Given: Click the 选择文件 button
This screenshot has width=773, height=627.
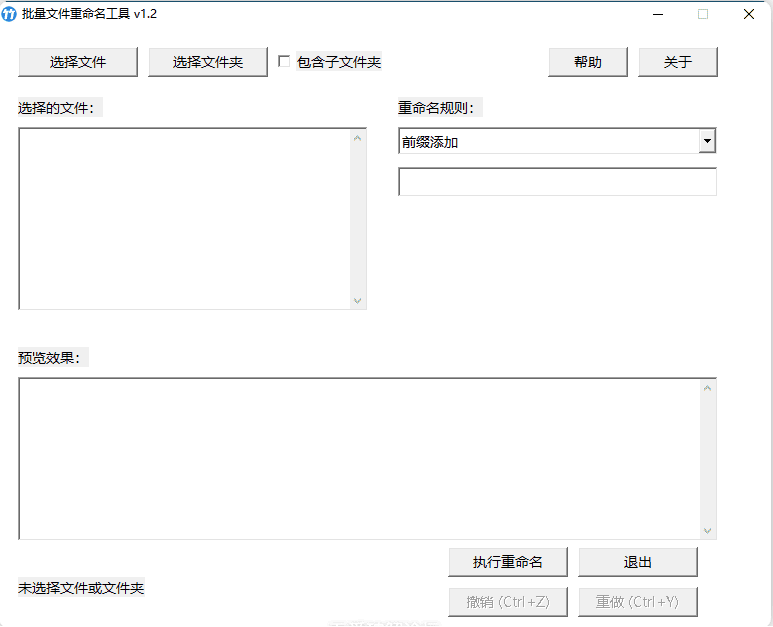Looking at the screenshot, I should 78,62.
